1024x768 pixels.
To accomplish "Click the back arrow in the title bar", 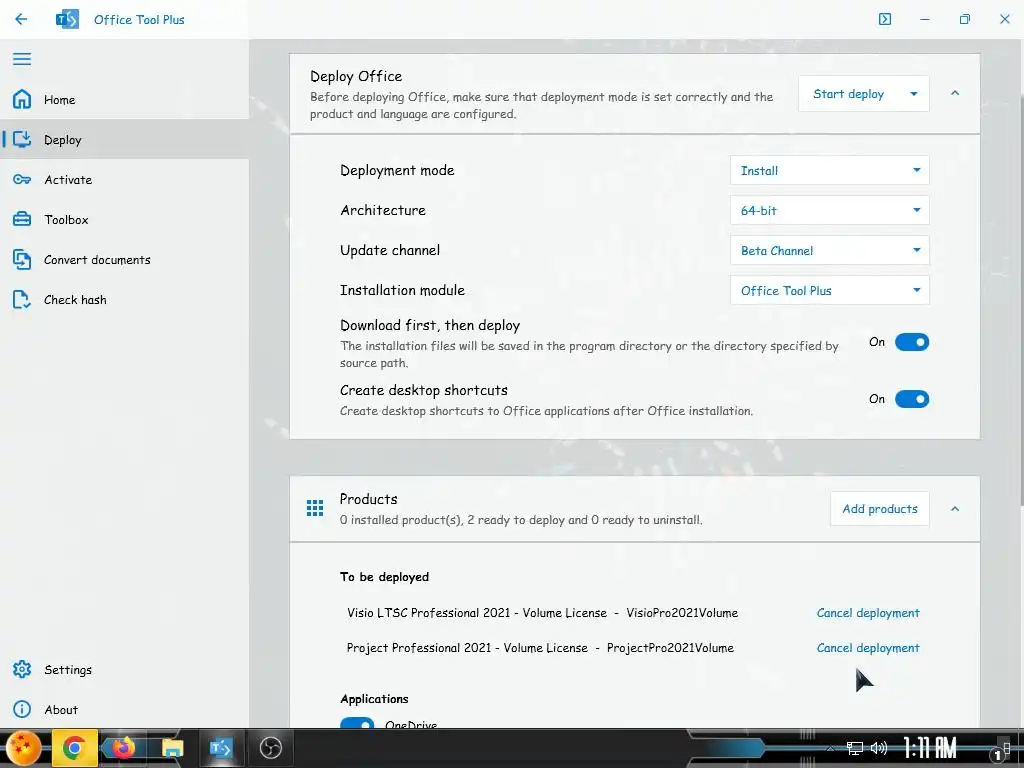I will 21,19.
